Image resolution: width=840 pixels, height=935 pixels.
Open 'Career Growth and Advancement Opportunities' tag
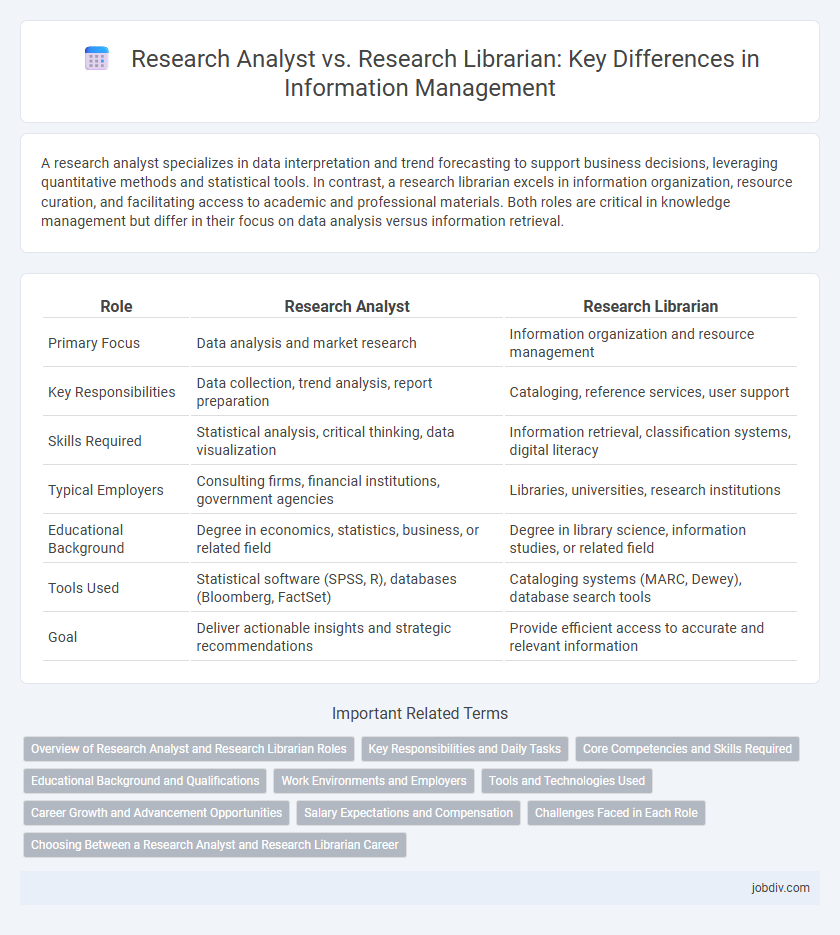click(x=156, y=813)
